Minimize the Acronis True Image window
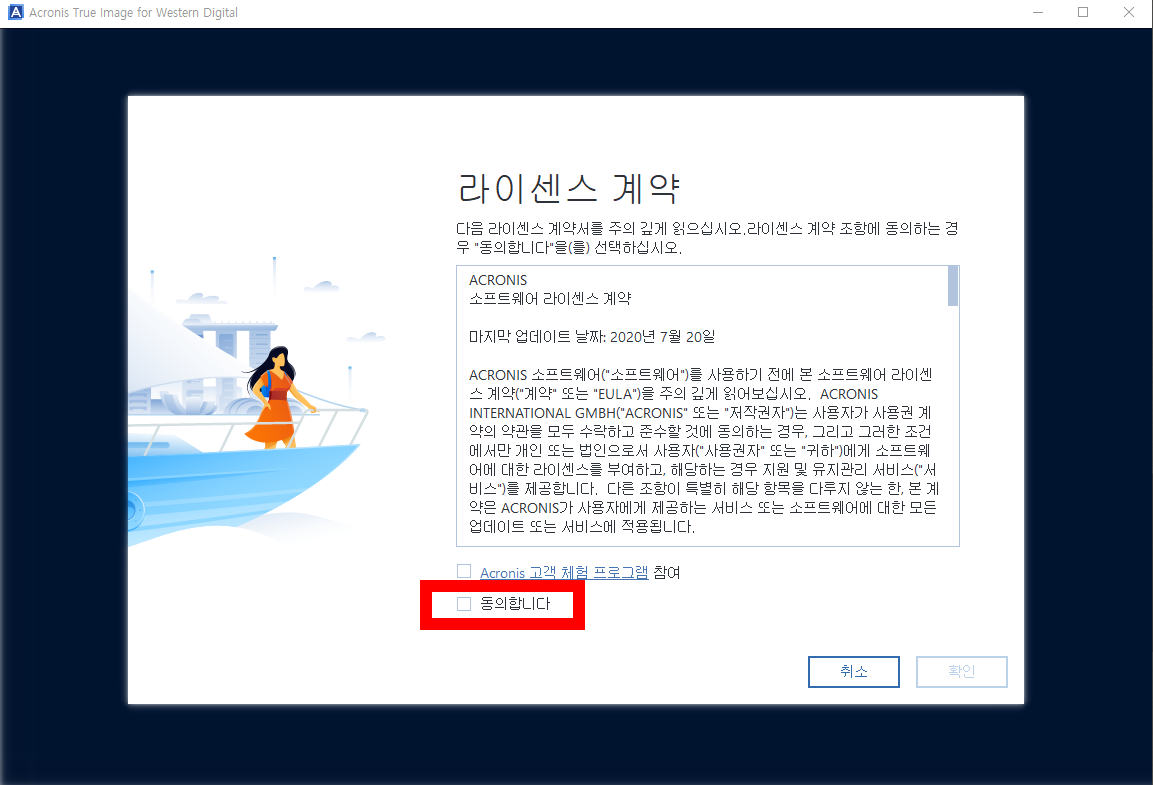 pos(1038,12)
